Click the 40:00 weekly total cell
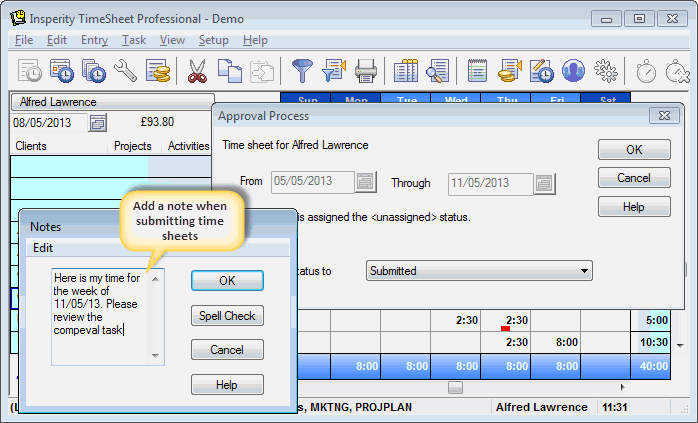698x423 pixels. pos(650,366)
